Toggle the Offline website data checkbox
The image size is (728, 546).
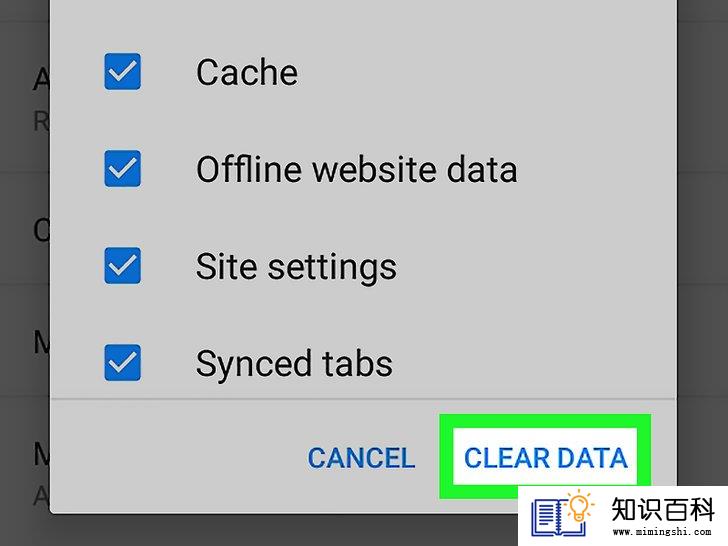122,169
